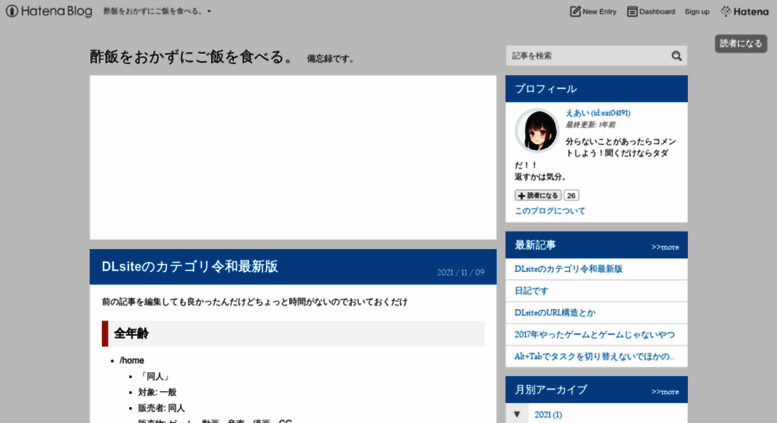
Task: Click the ＋読者になる button in profile
Action: (538, 196)
